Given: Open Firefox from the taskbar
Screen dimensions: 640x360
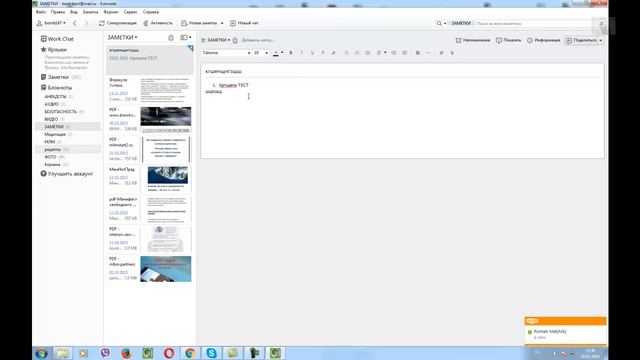Looking at the screenshot, I should (x=126, y=353).
